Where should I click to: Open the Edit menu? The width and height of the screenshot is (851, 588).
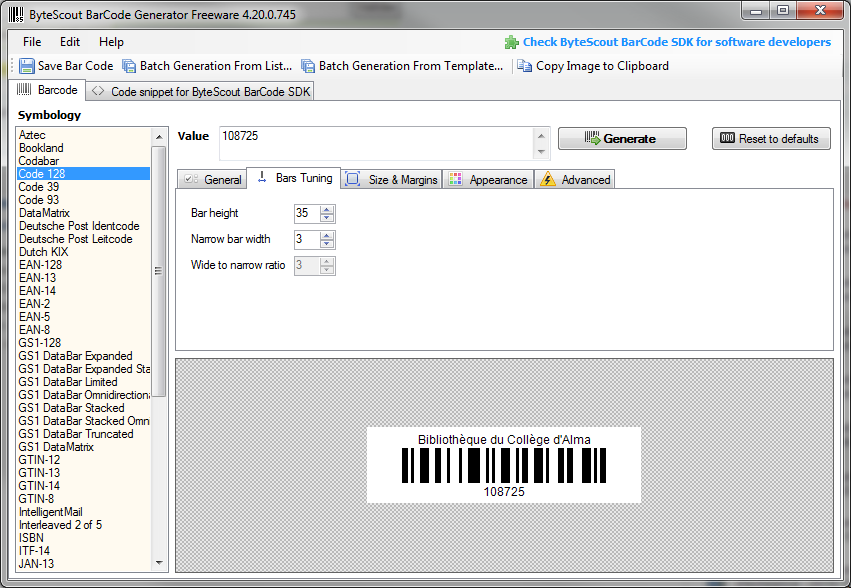click(x=70, y=42)
